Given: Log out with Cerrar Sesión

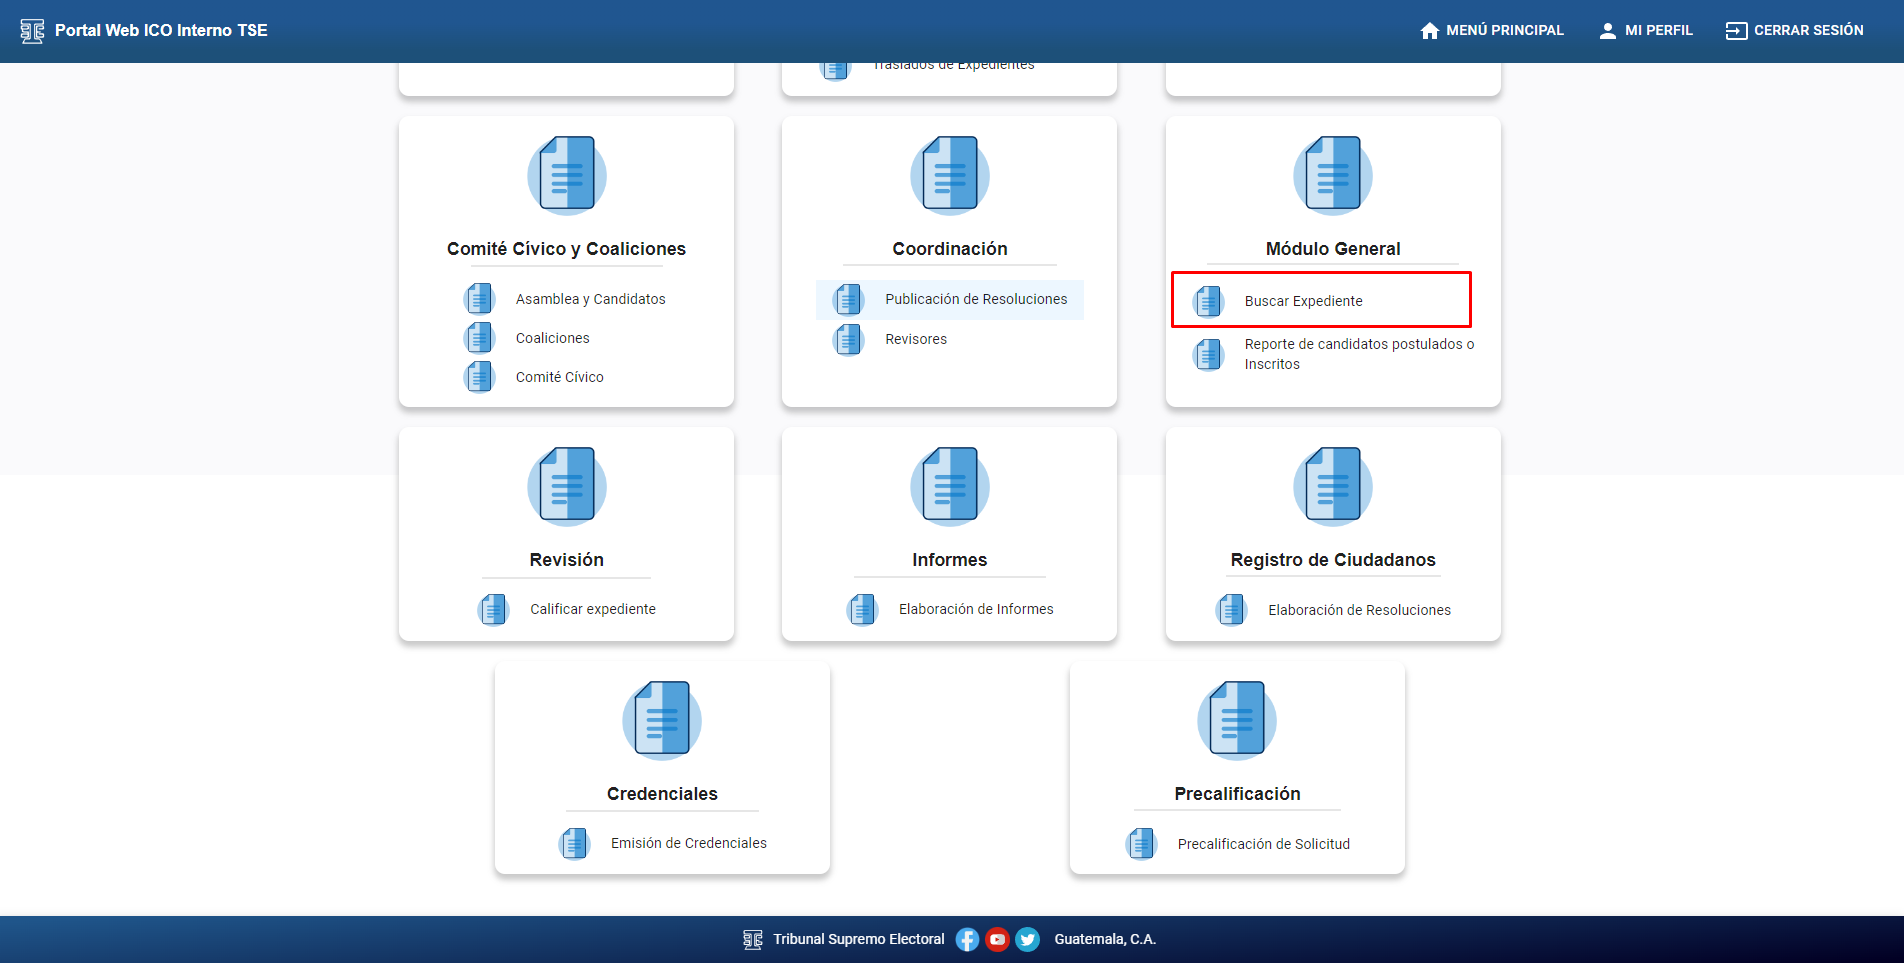Looking at the screenshot, I should 1795,31.
